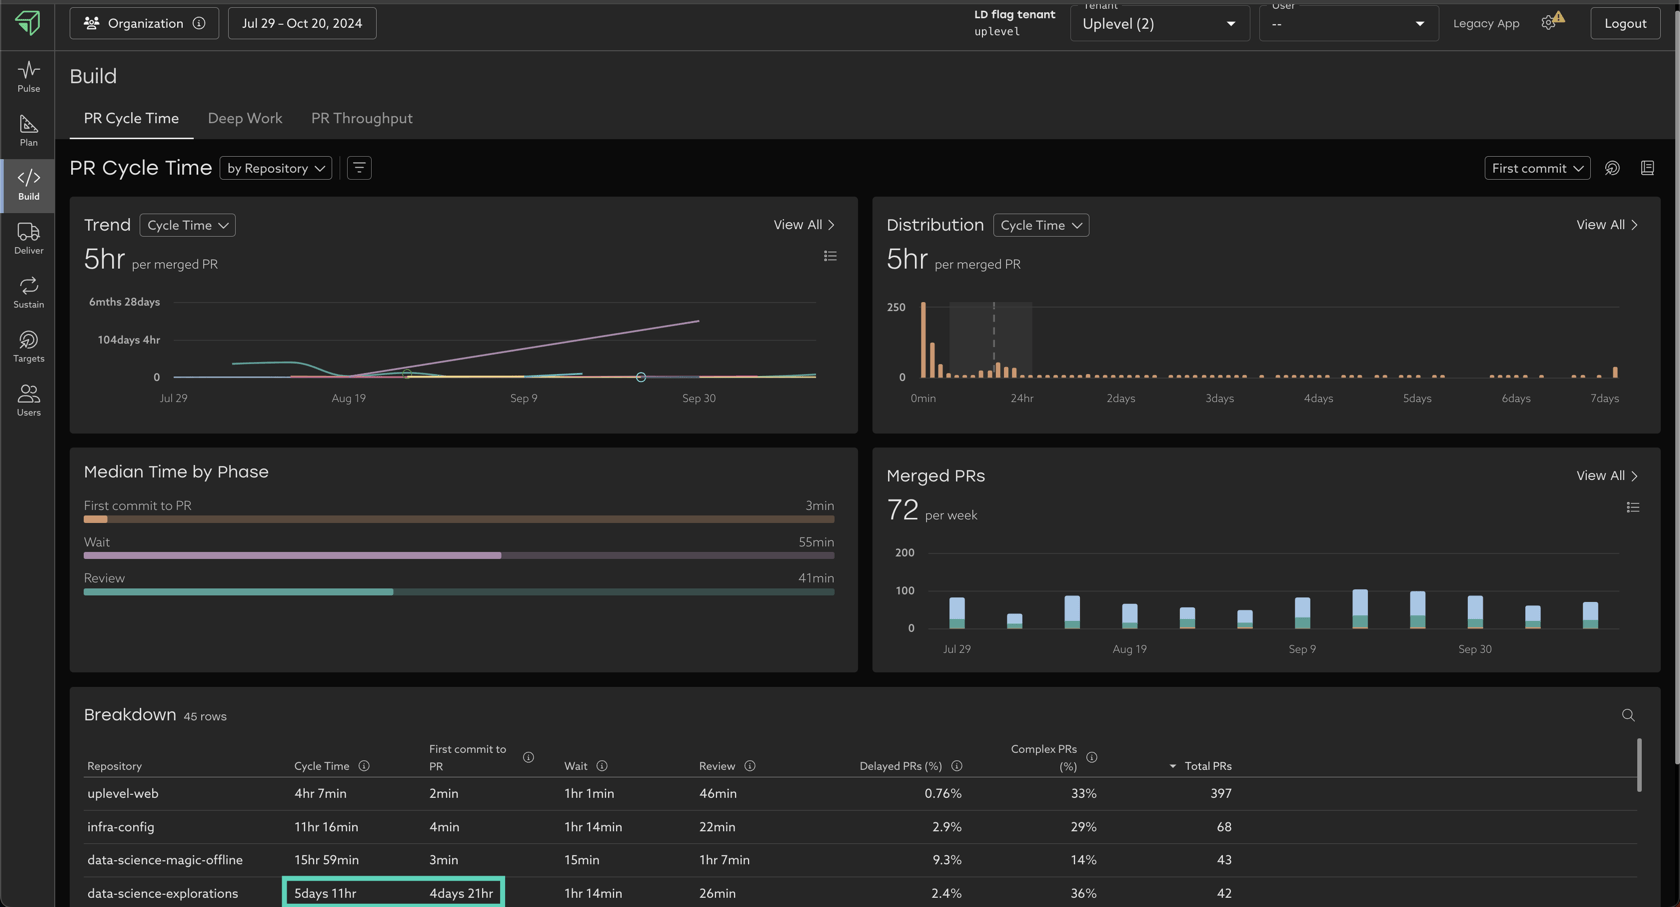
Task: Go to the Deliver sidebar icon
Action: tap(28, 238)
